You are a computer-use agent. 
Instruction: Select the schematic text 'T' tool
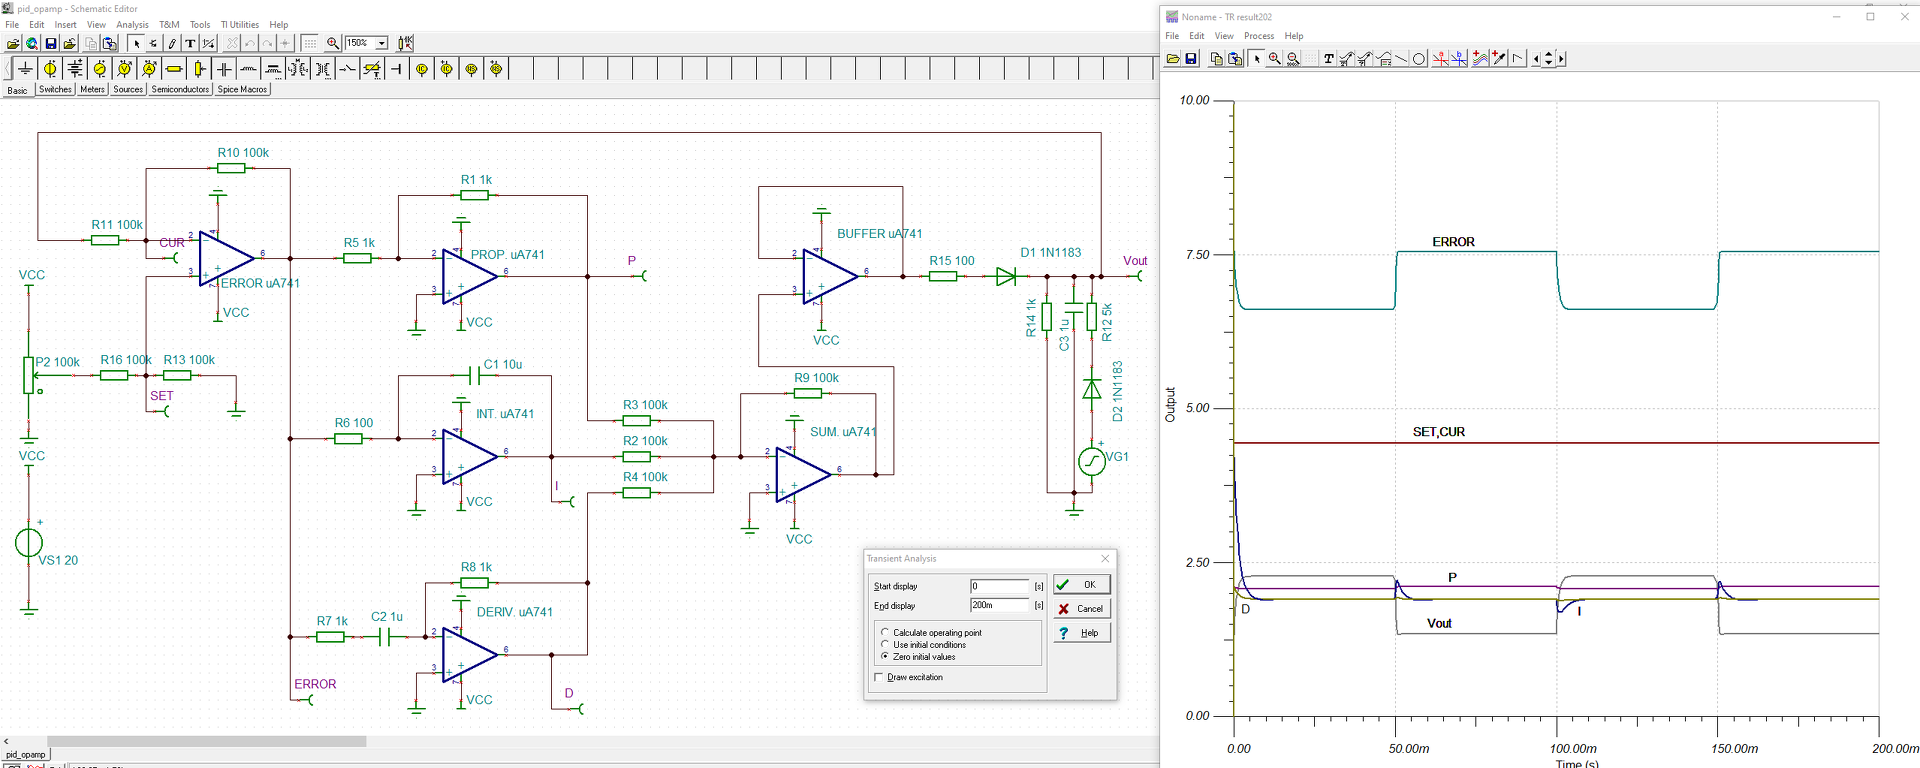pyautogui.click(x=190, y=43)
